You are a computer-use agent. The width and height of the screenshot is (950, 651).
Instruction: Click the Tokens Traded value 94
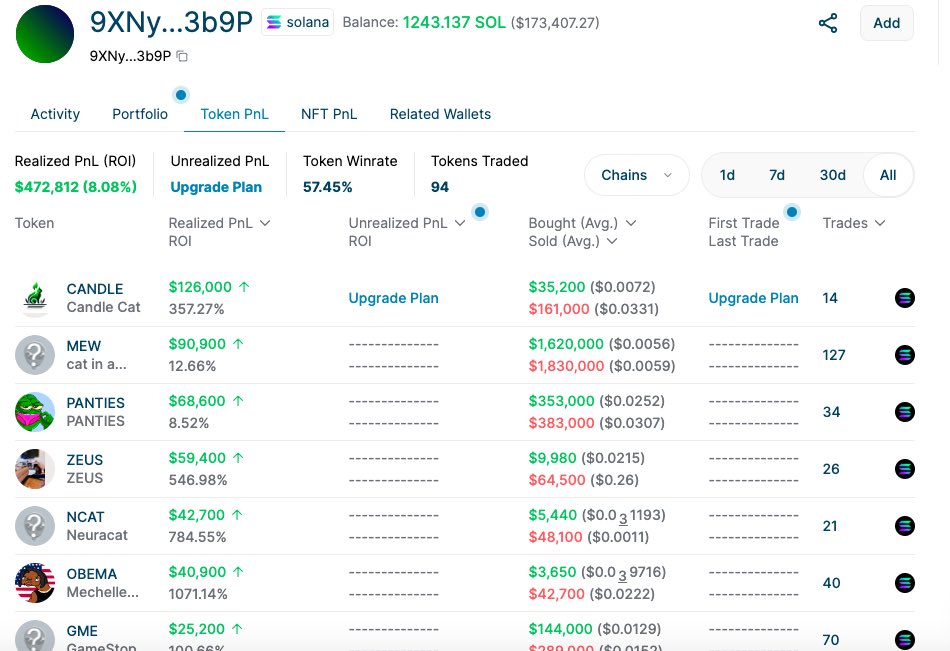point(440,187)
